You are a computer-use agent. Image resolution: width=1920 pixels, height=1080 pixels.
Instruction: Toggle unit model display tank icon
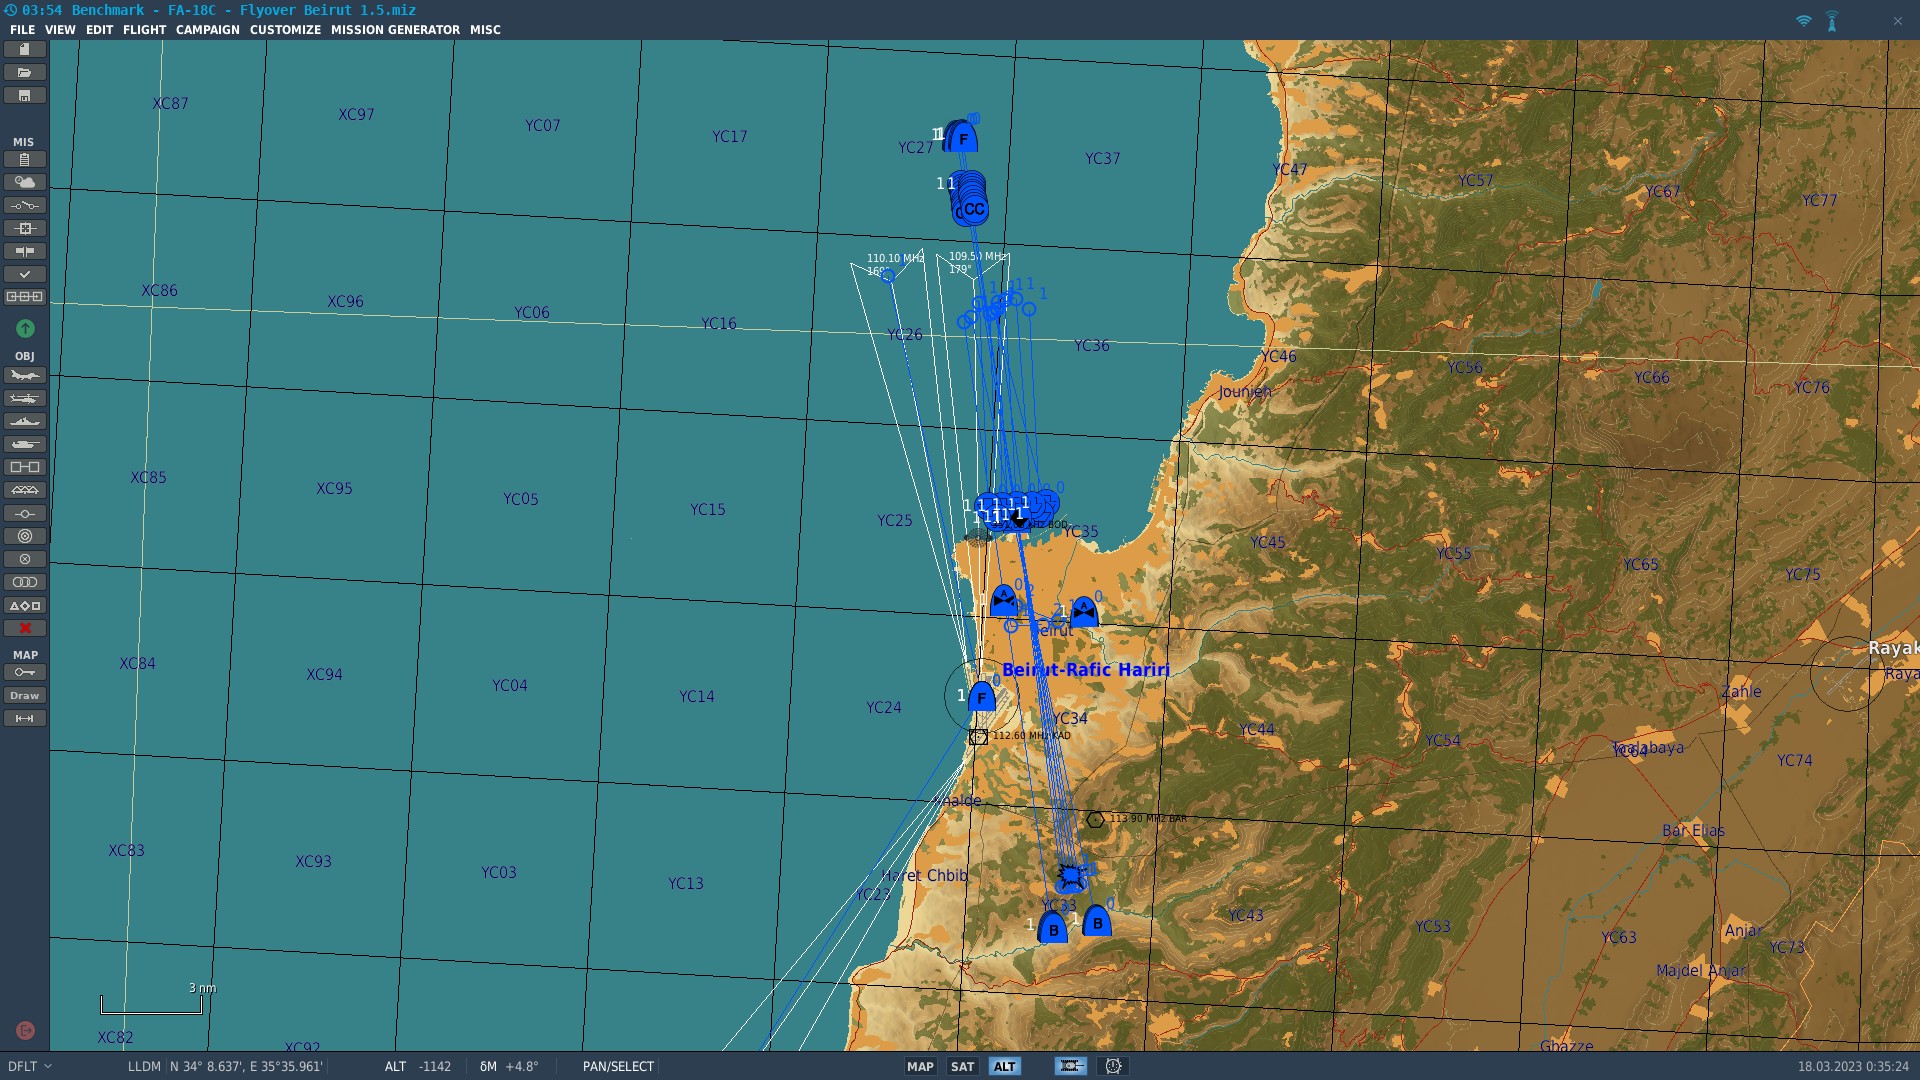coord(1070,1067)
